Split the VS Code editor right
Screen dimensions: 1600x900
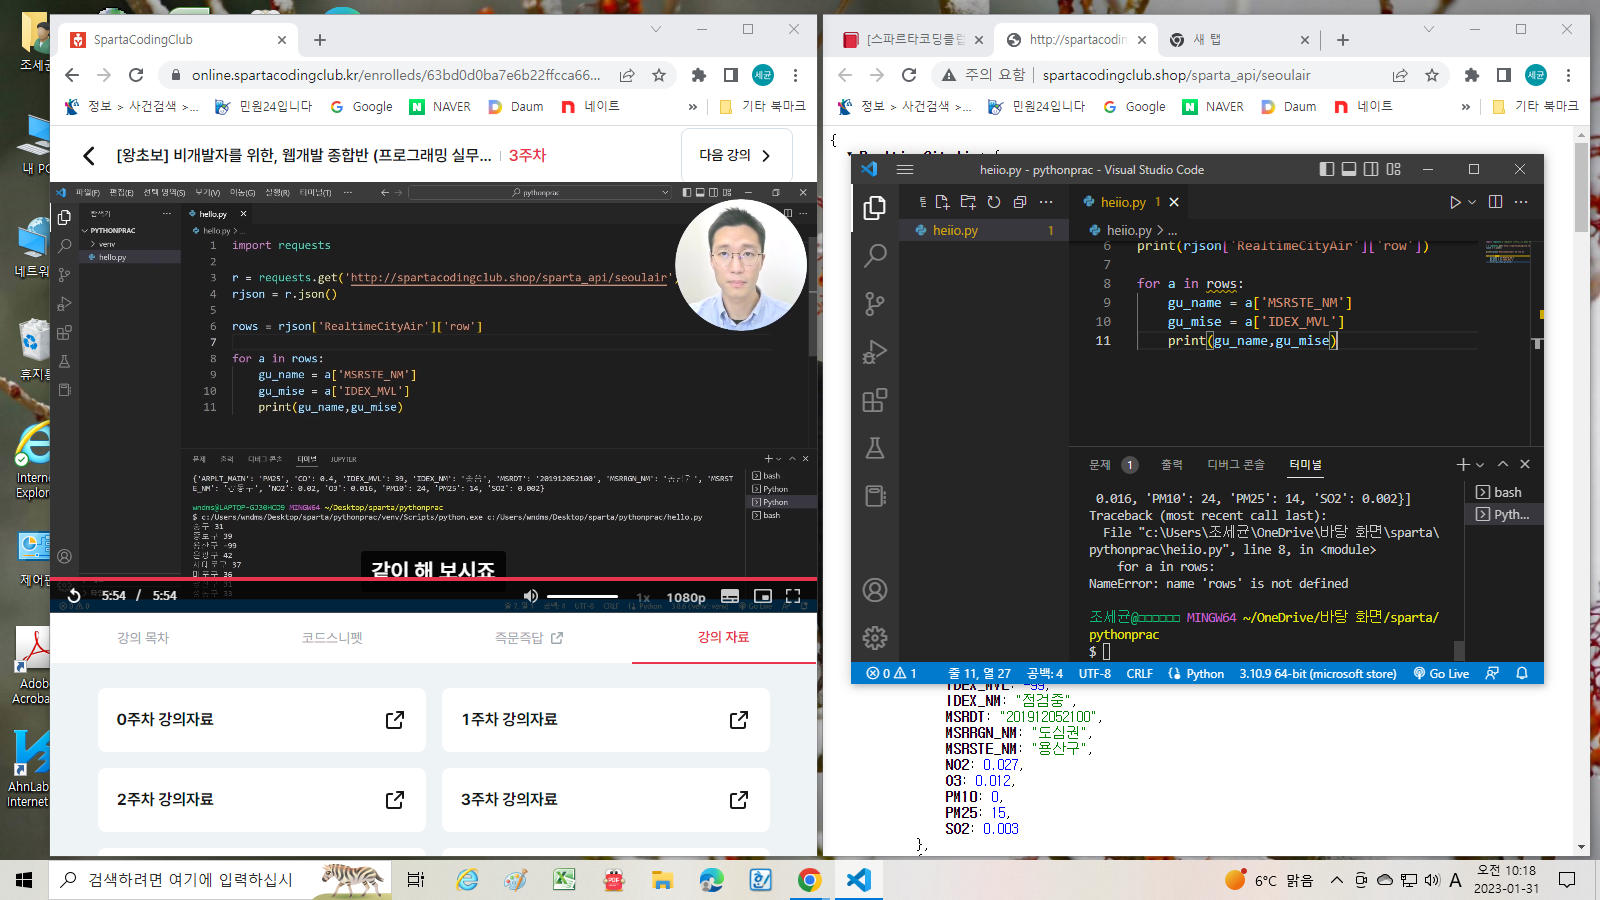pos(1495,202)
